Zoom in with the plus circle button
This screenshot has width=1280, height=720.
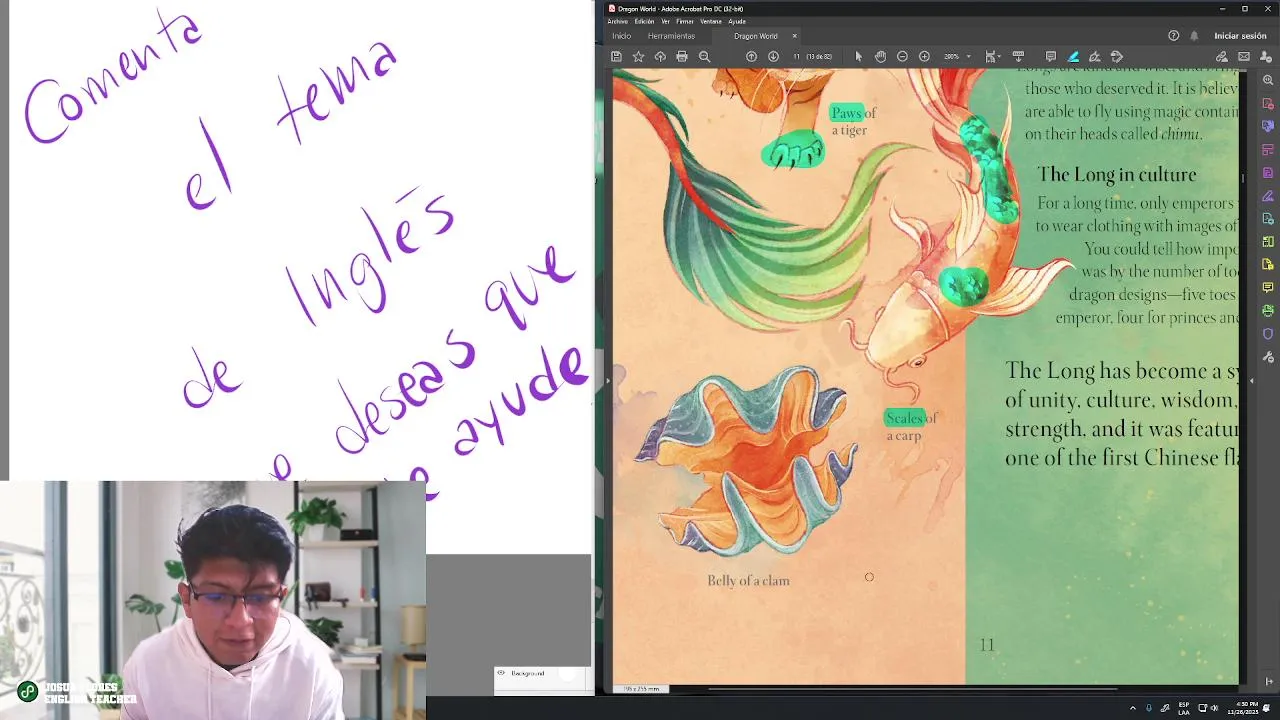click(924, 57)
